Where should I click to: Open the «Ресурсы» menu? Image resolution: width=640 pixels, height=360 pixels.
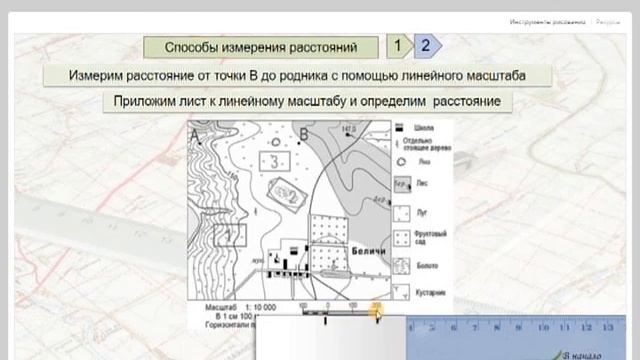(608, 22)
